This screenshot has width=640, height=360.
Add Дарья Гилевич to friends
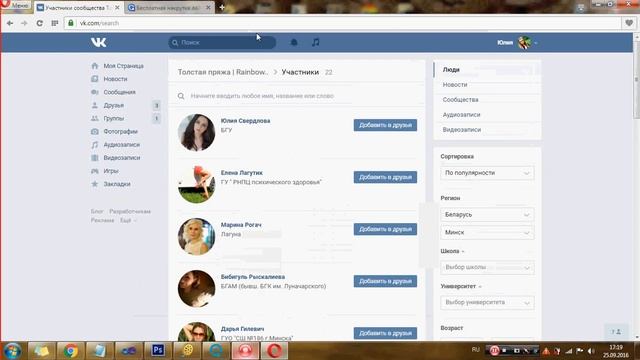385,333
